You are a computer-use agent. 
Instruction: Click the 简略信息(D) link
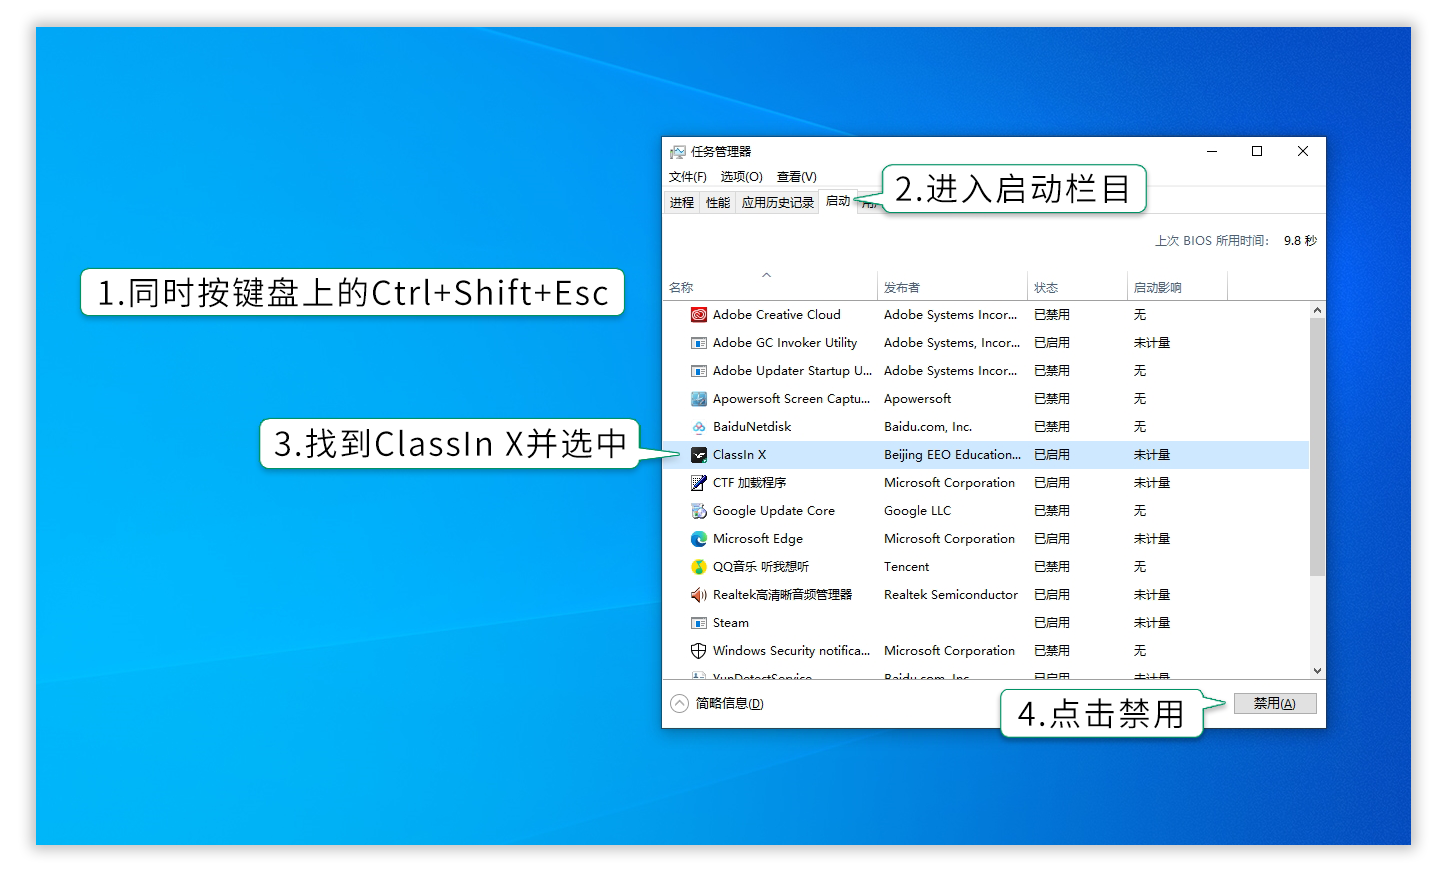click(730, 703)
